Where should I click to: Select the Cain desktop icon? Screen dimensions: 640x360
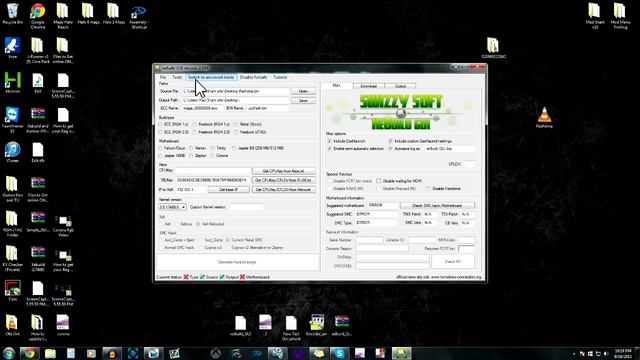(12, 291)
